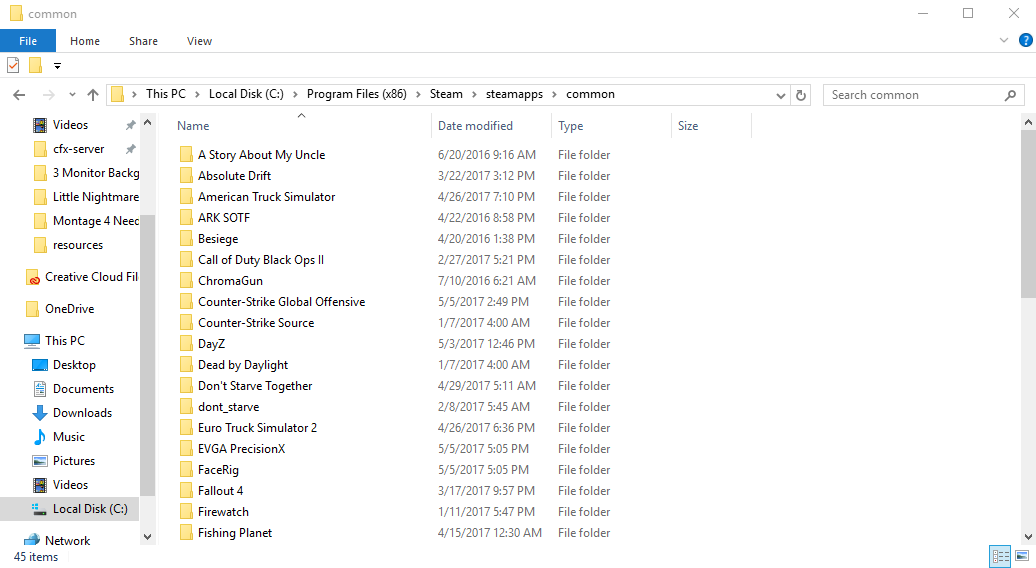
Task: Click the file list vertical scrollbar thumb
Action: (1028, 214)
